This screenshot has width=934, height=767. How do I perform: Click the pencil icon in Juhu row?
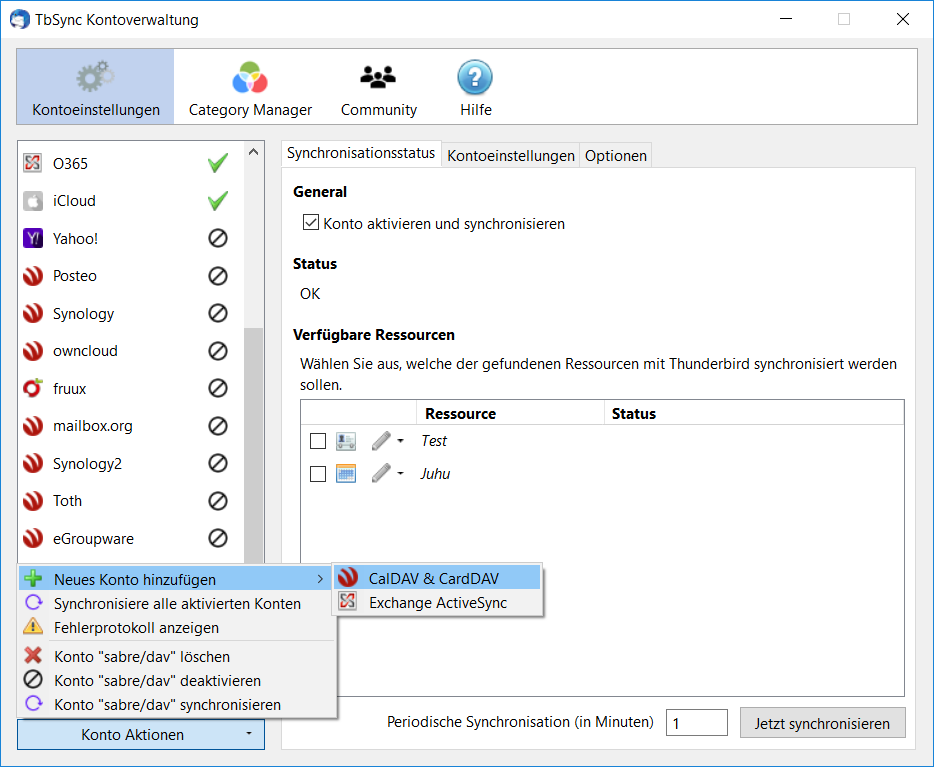(x=381, y=473)
